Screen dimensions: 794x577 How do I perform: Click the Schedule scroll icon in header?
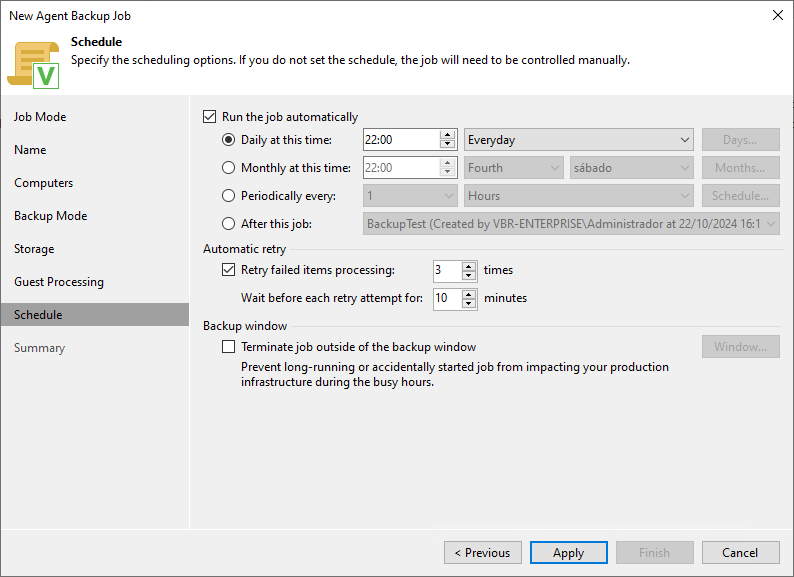coord(33,62)
